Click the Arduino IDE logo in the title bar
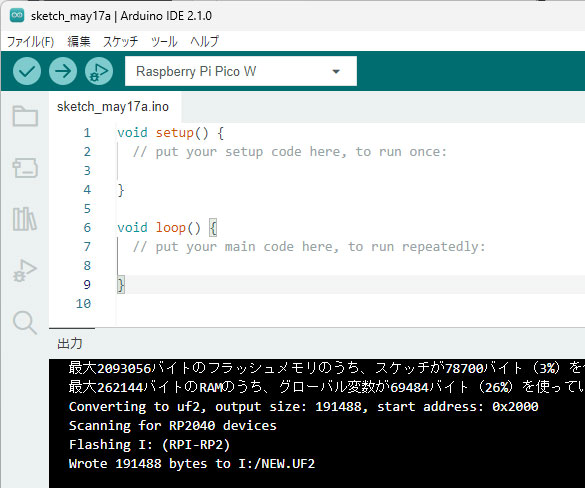 pyautogui.click(x=17, y=16)
